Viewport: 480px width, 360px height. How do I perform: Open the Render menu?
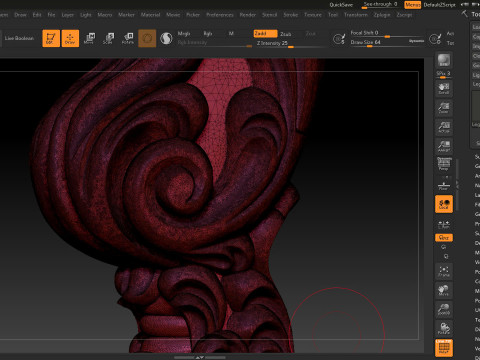248,15
